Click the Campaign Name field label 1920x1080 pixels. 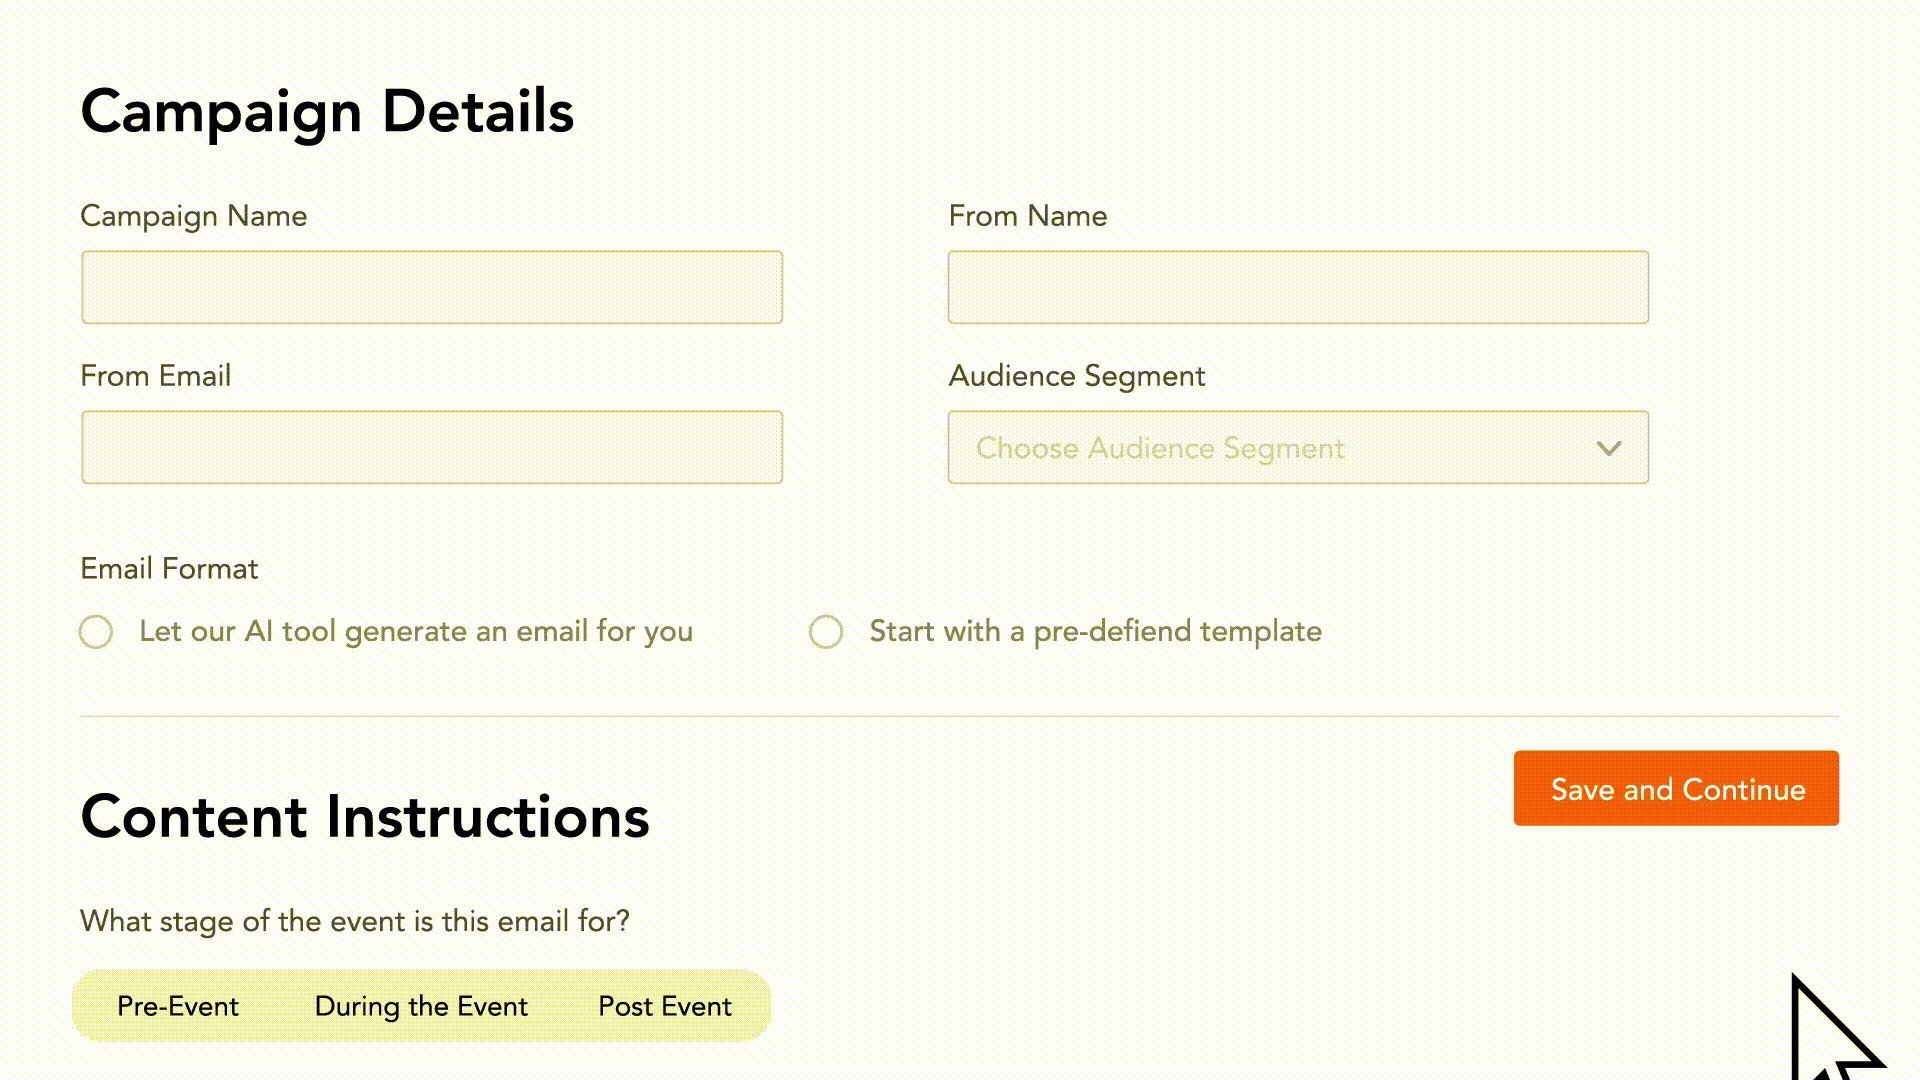[193, 216]
